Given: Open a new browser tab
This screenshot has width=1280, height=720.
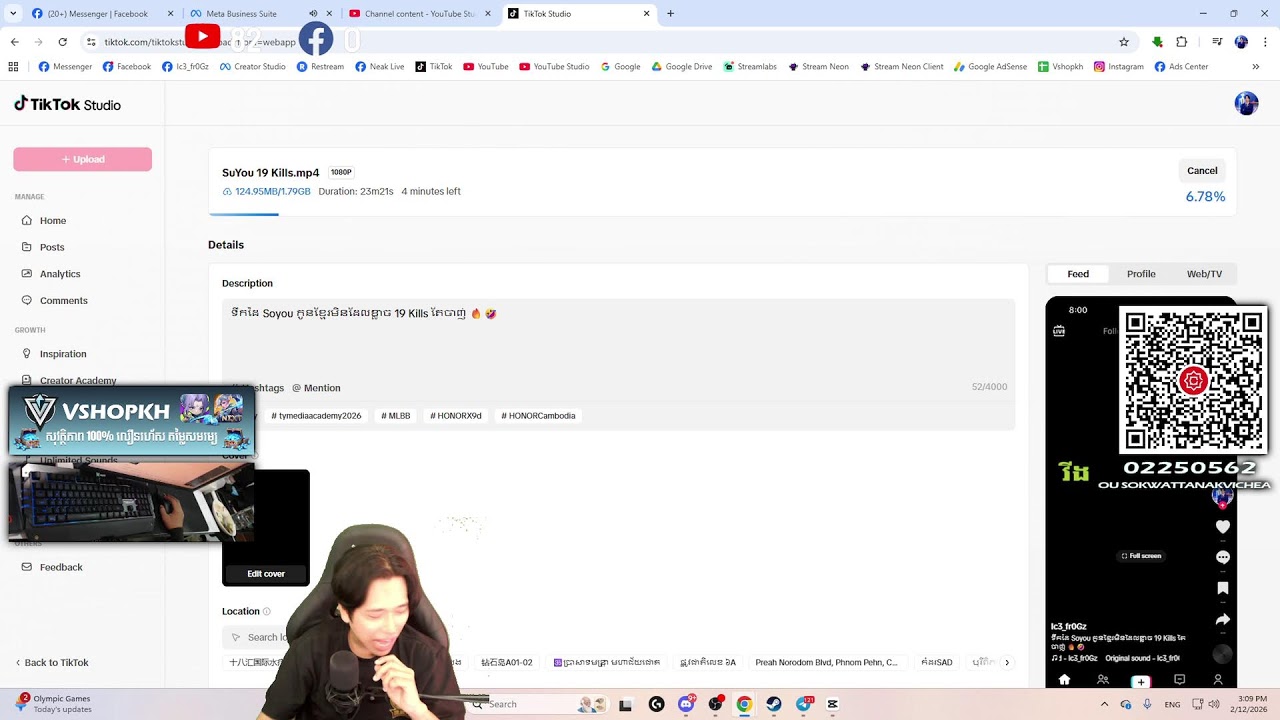Looking at the screenshot, I should [x=670, y=14].
